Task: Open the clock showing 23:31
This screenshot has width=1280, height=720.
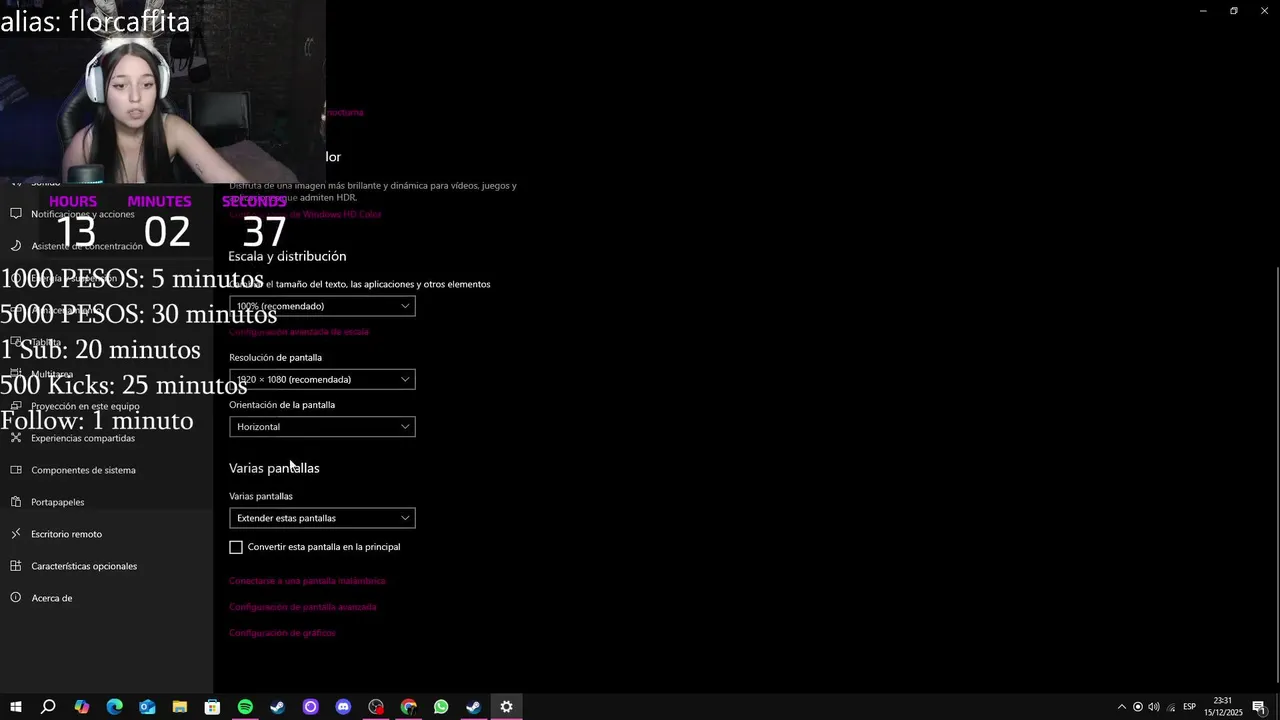Action: pyautogui.click(x=1223, y=707)
